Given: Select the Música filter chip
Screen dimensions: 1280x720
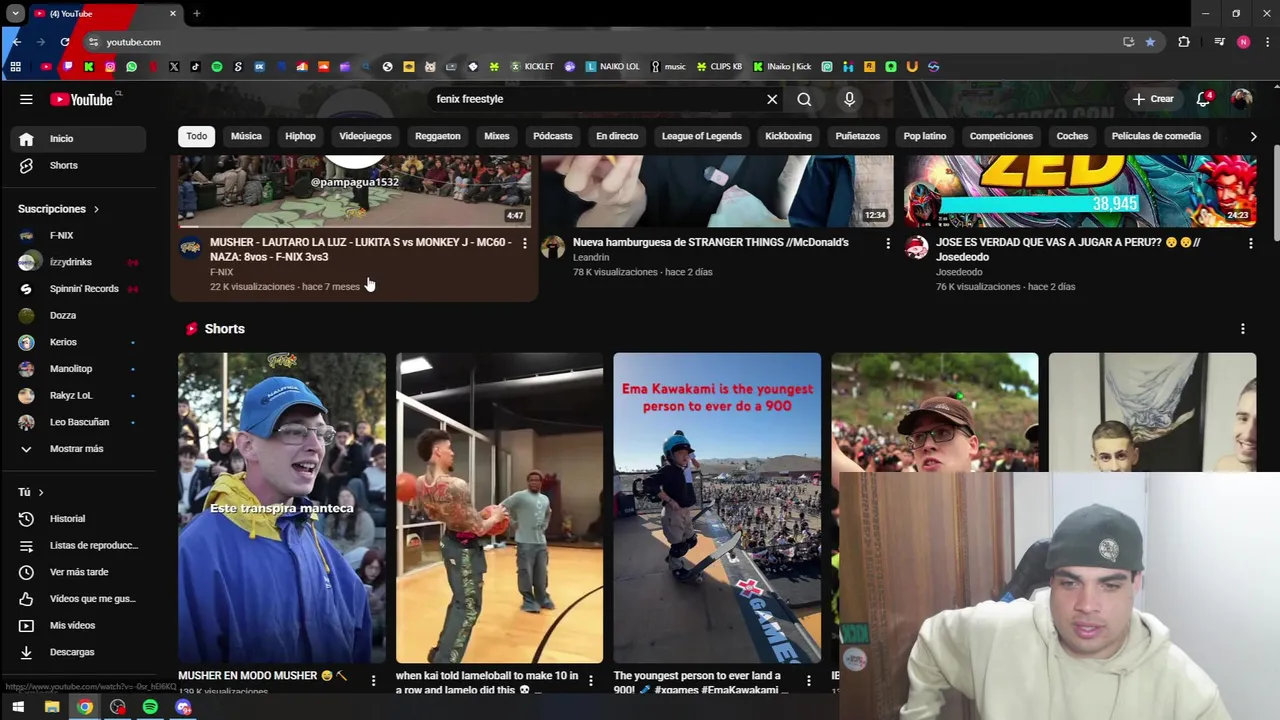Looking at the screenshot, I should click(246, 136).
